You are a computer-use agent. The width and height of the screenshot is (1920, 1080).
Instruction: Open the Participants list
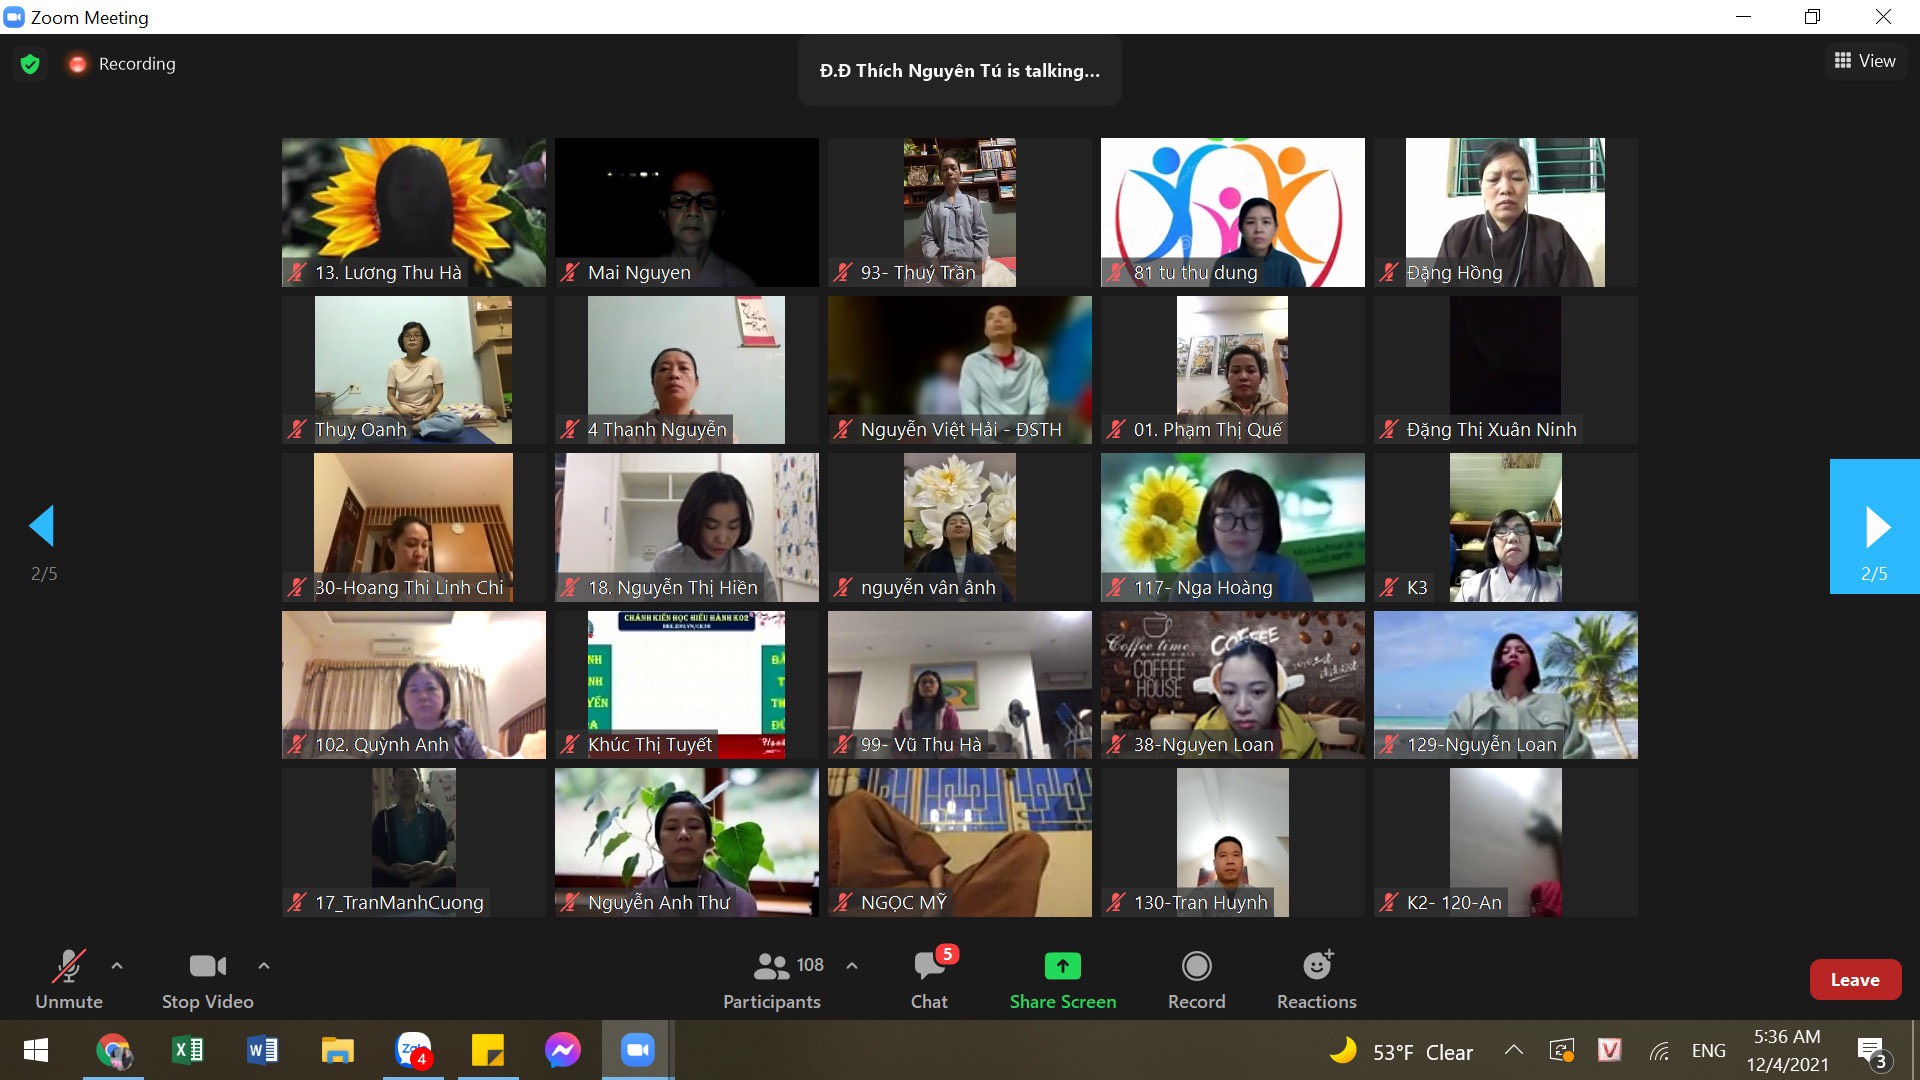[x=771, y=978]
